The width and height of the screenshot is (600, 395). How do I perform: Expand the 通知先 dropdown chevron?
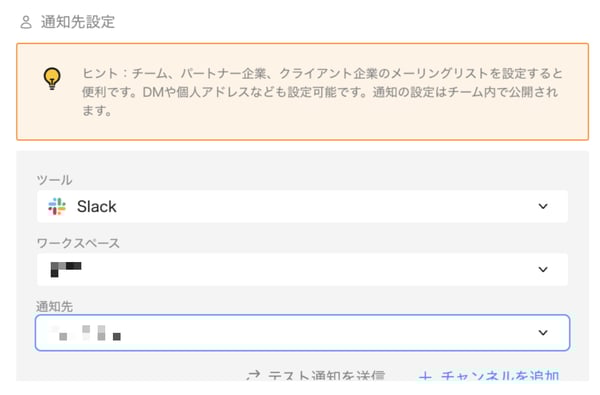click(x=543, y=333)
